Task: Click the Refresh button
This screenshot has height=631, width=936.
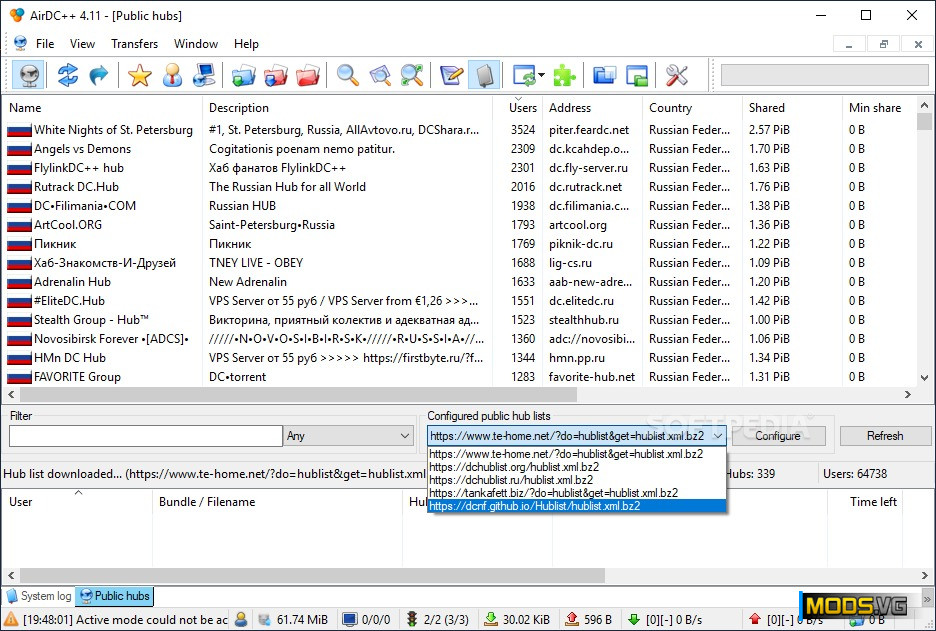Action: pyautogui.click(x=884, y=436)
